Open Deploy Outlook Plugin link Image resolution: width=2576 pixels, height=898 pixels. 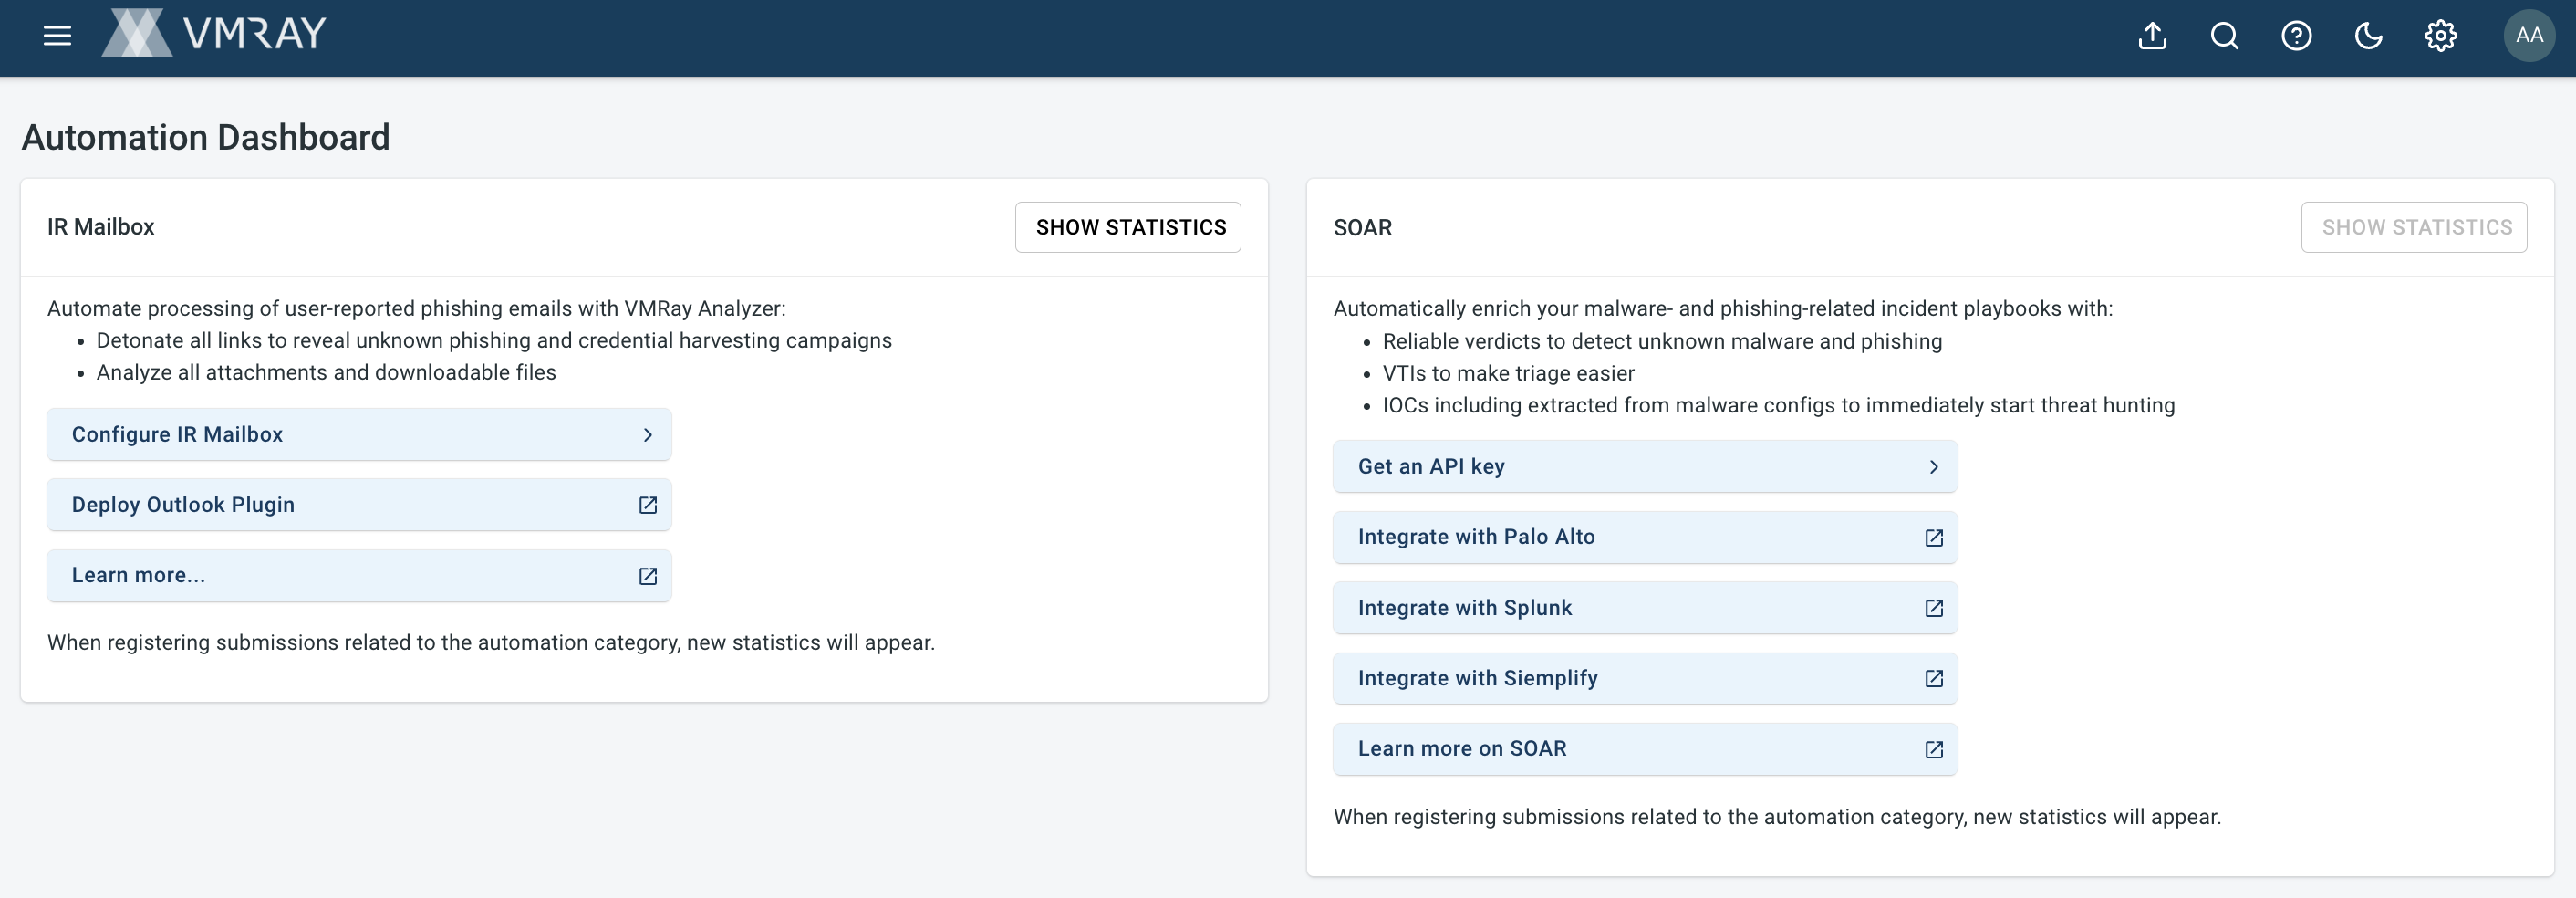359,505
